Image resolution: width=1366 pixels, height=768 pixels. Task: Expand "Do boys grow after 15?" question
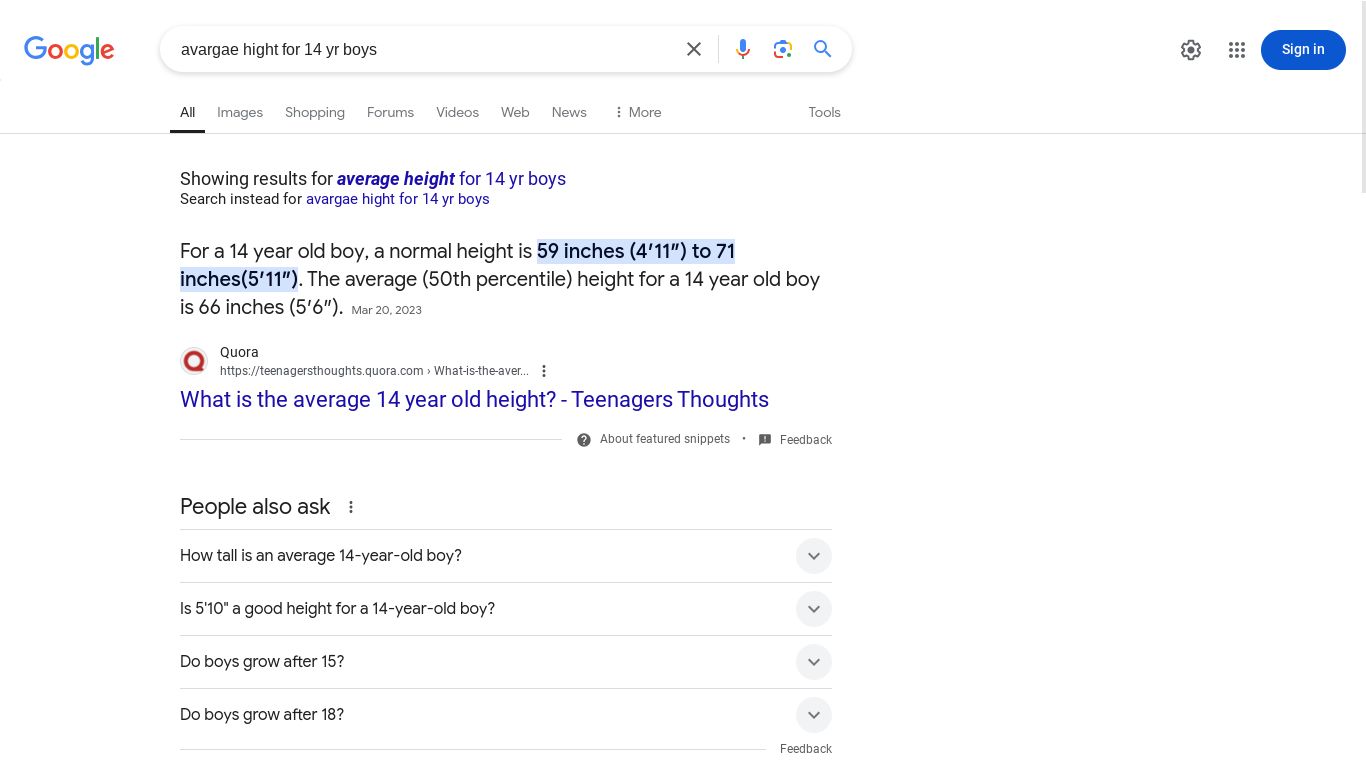(813, 662)
